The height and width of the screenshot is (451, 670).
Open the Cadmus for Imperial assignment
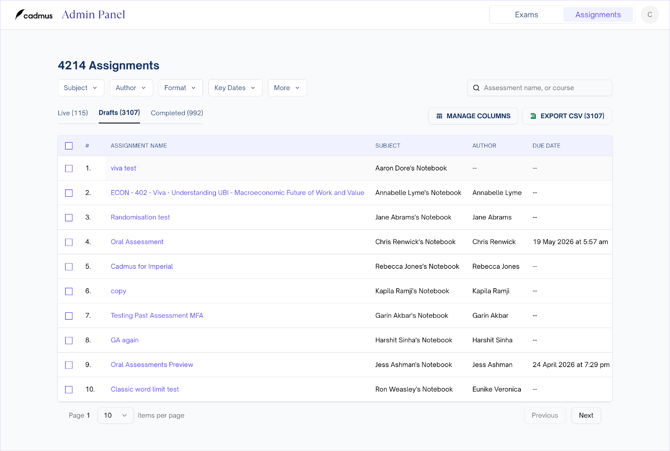click(x=142, y=267)
